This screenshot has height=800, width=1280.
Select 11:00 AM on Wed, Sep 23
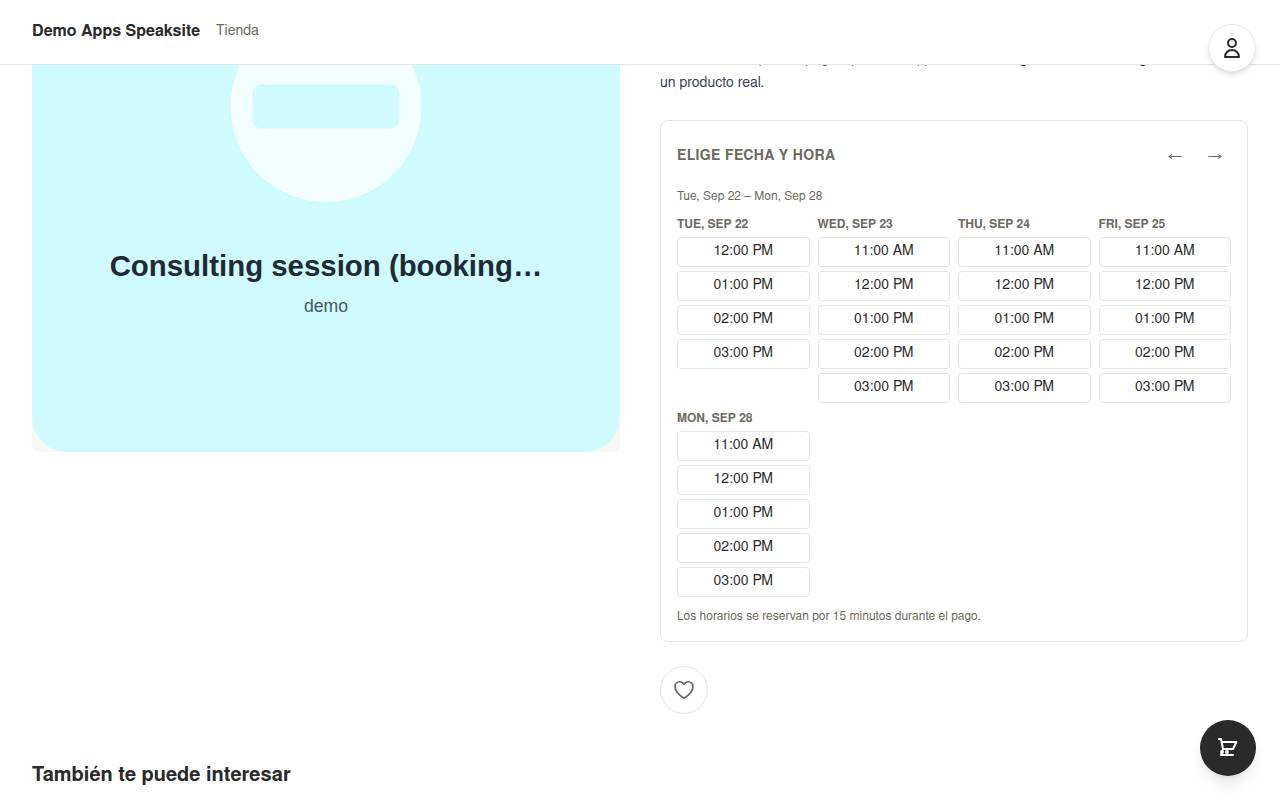click(884, 251)
